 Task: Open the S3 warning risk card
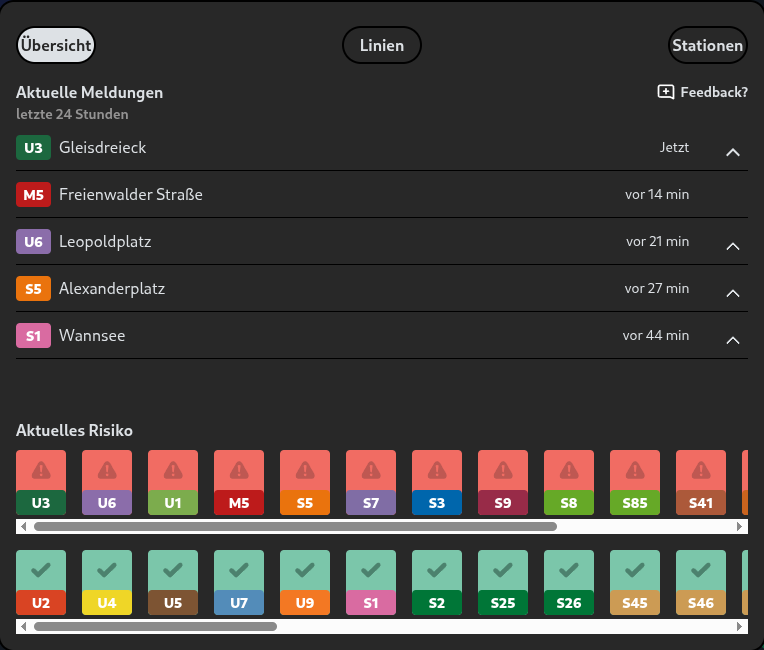click(437, 482)
